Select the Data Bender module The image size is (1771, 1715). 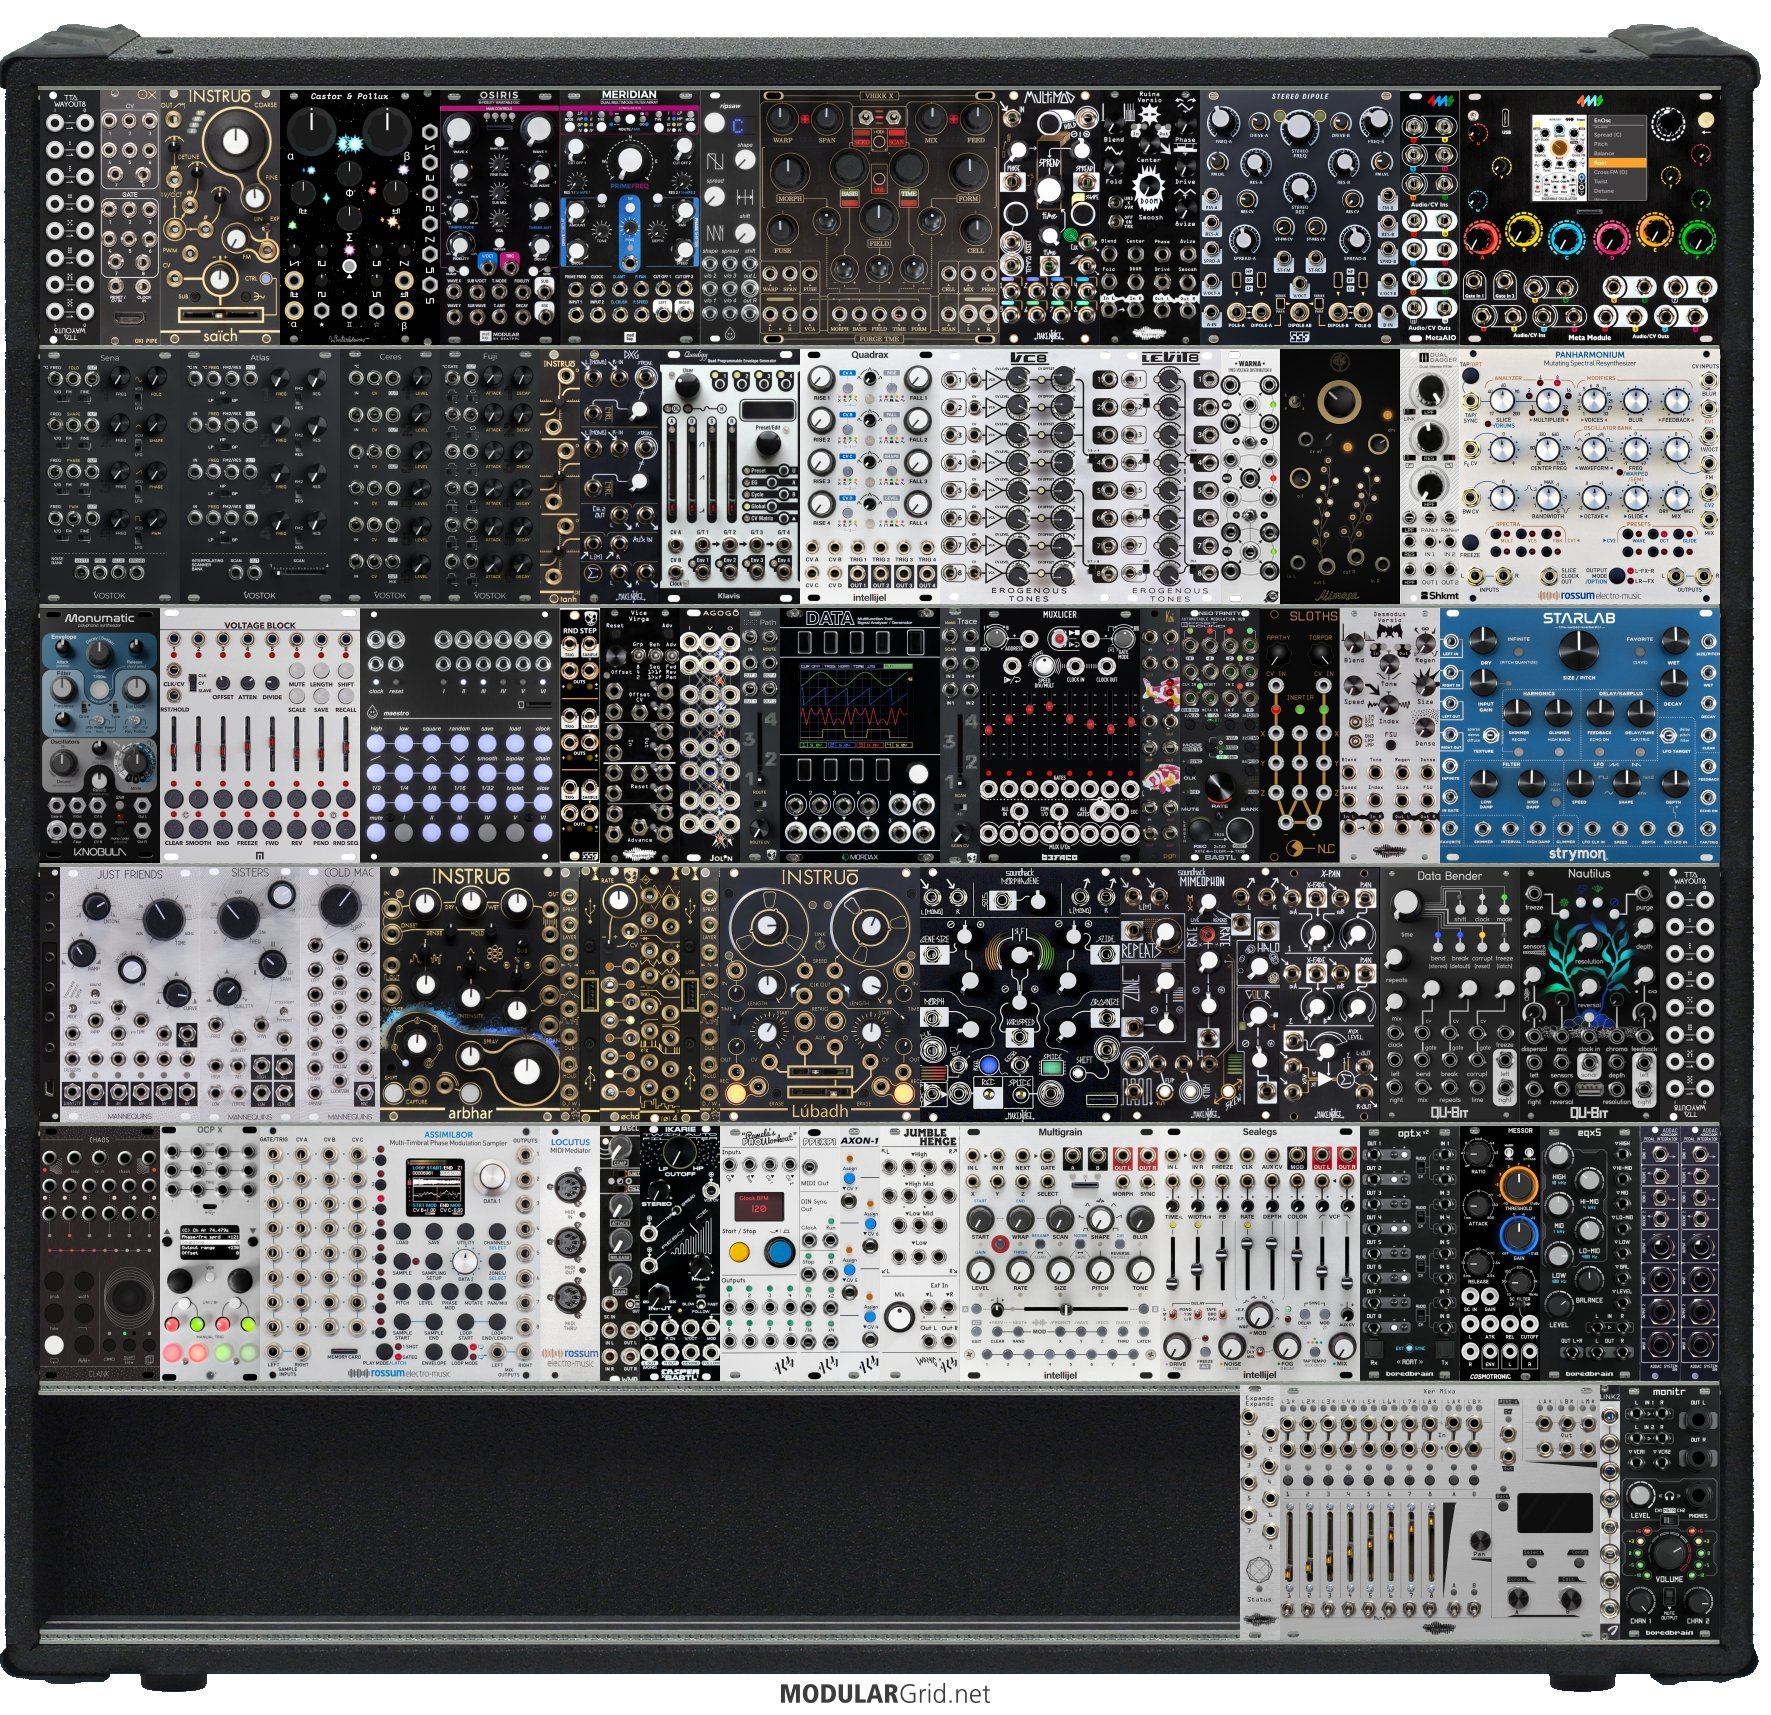[1450, 994]
